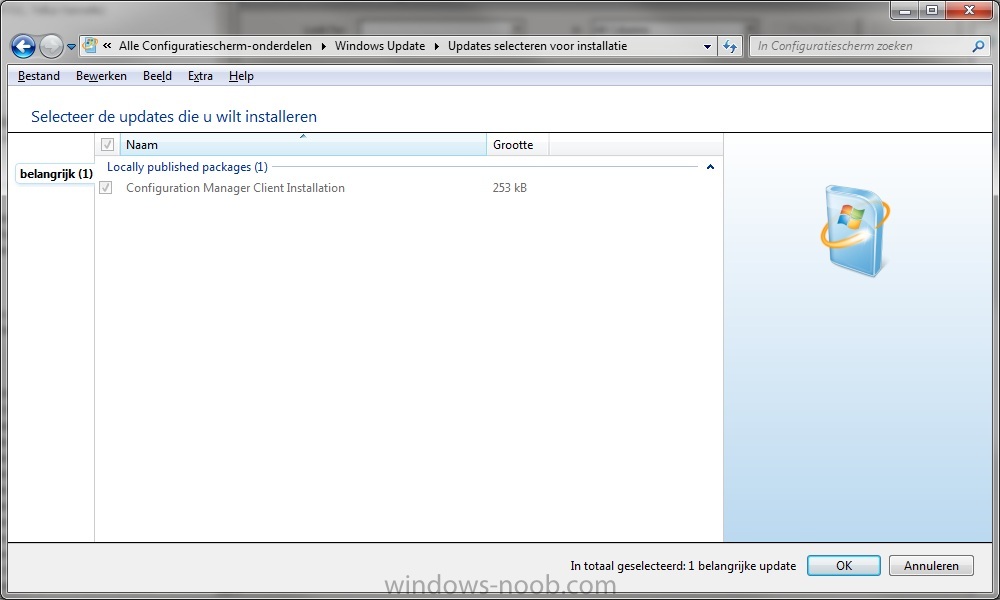Sort by the Grootte column header
1000x600 pixels.
point(517,145)
